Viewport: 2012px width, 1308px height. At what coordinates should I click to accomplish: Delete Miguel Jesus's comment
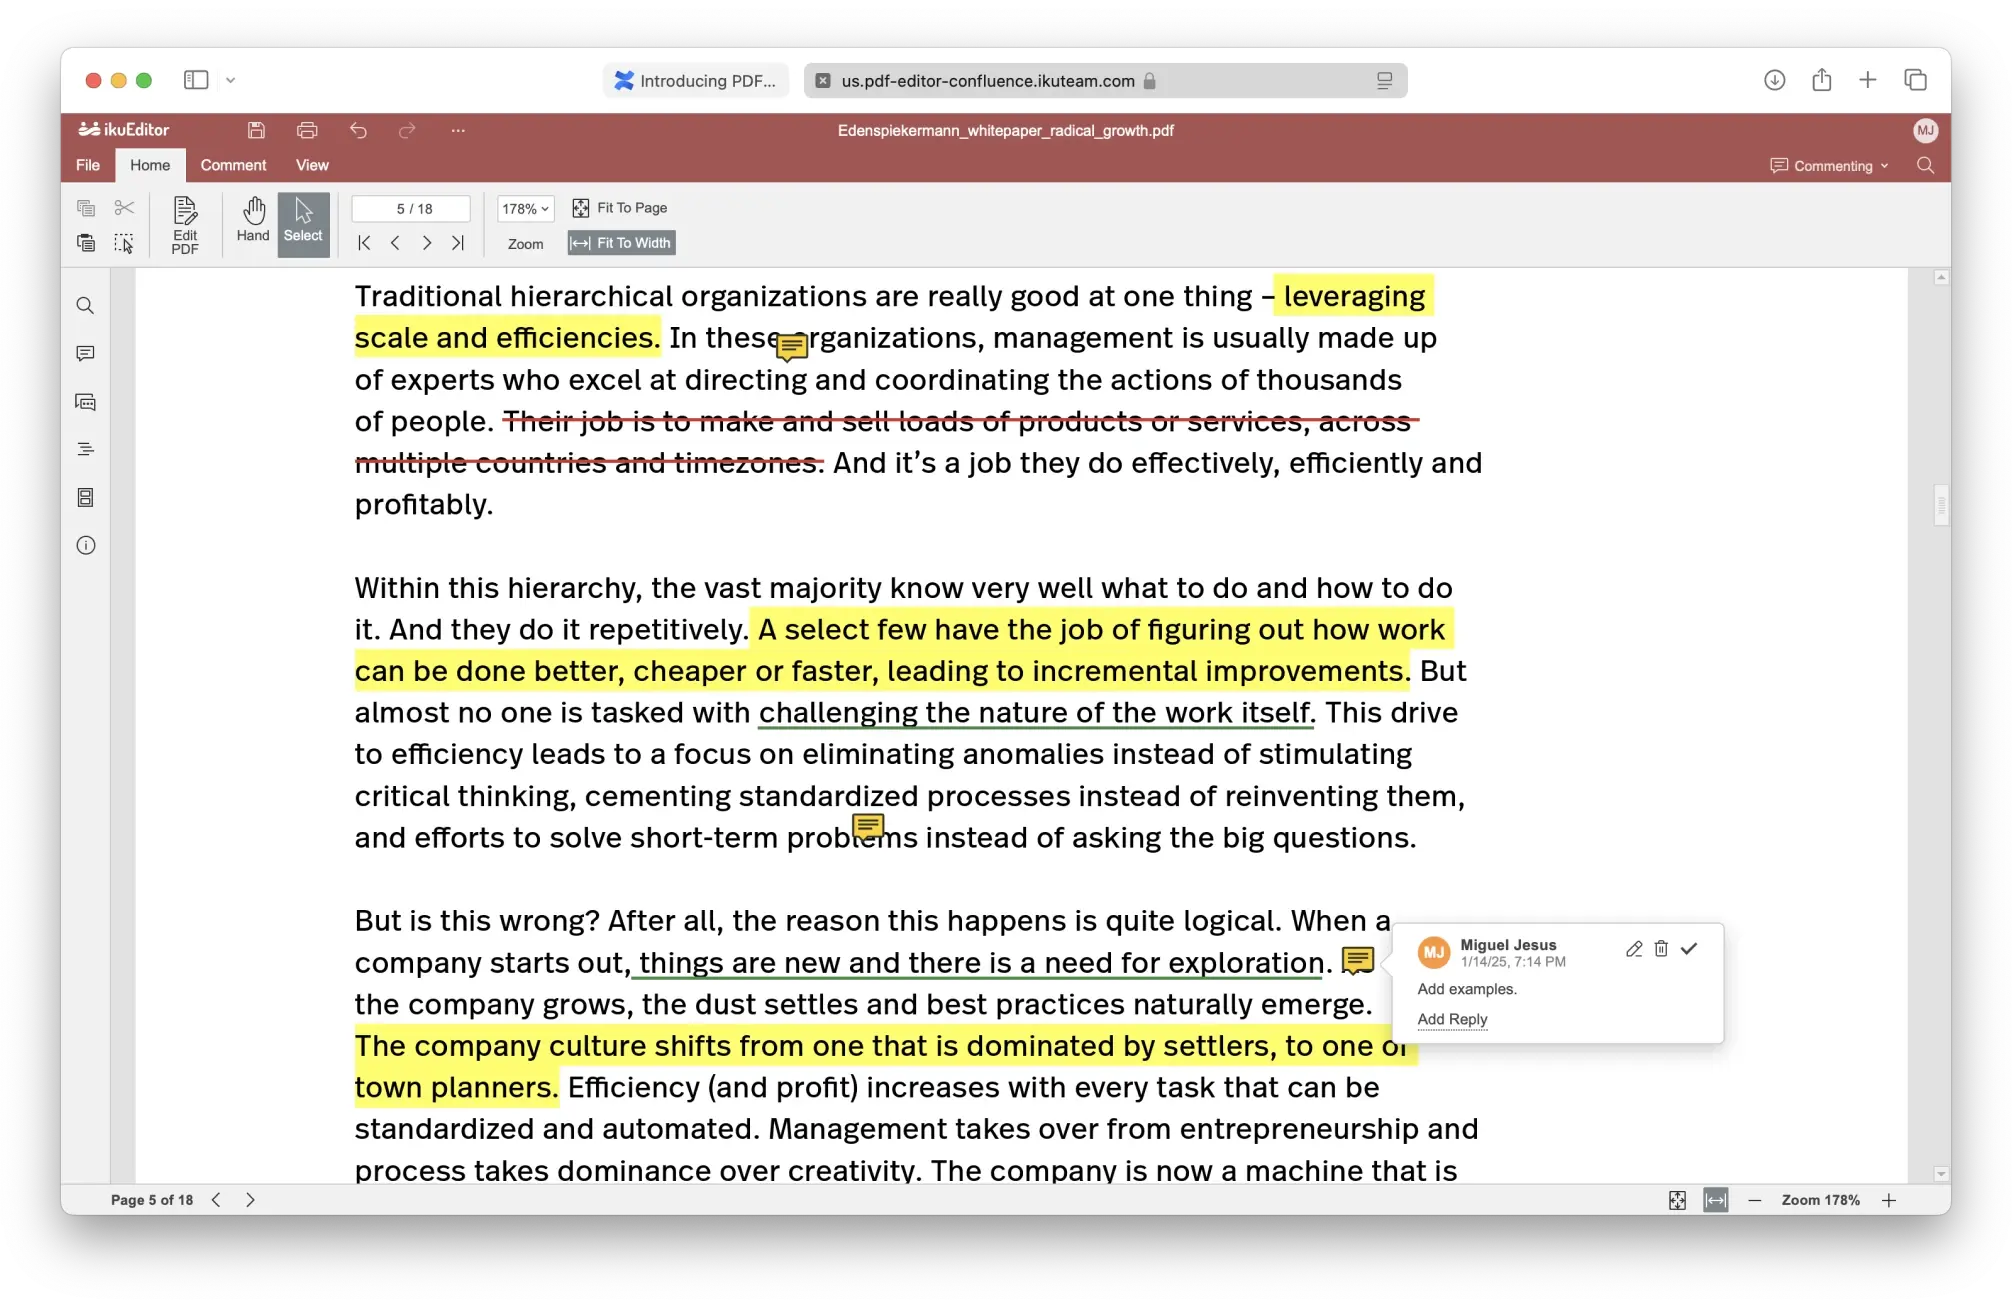point(1661,949)
